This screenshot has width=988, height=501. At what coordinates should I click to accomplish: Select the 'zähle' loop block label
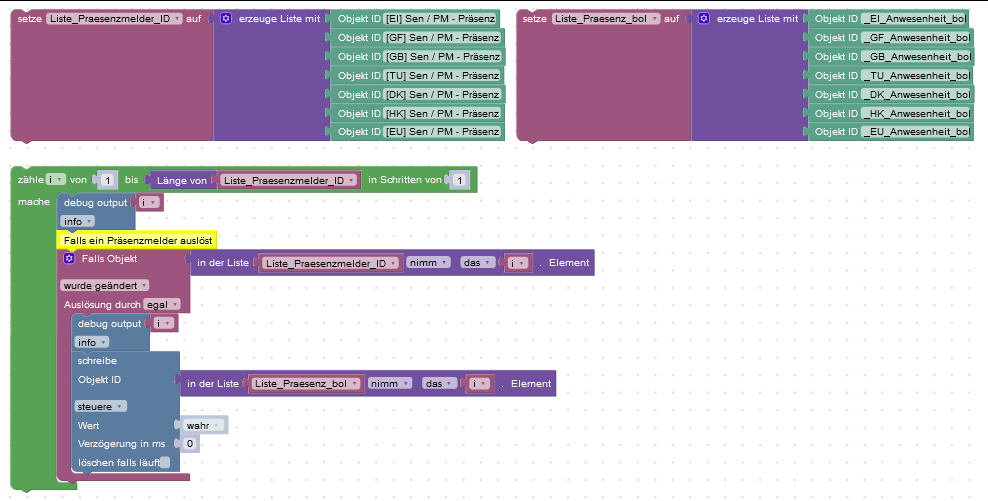30,180
